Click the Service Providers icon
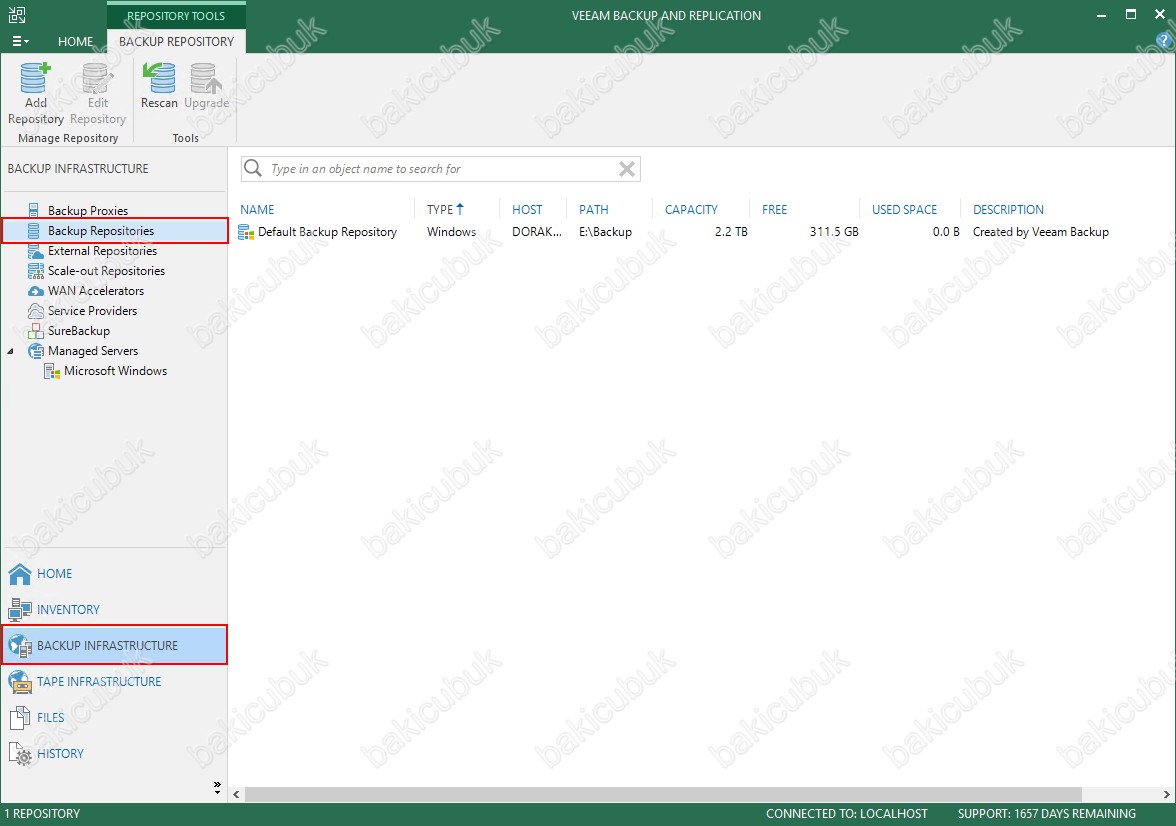The height and width of the screenshot is (826, 1176). click(35, 311)
